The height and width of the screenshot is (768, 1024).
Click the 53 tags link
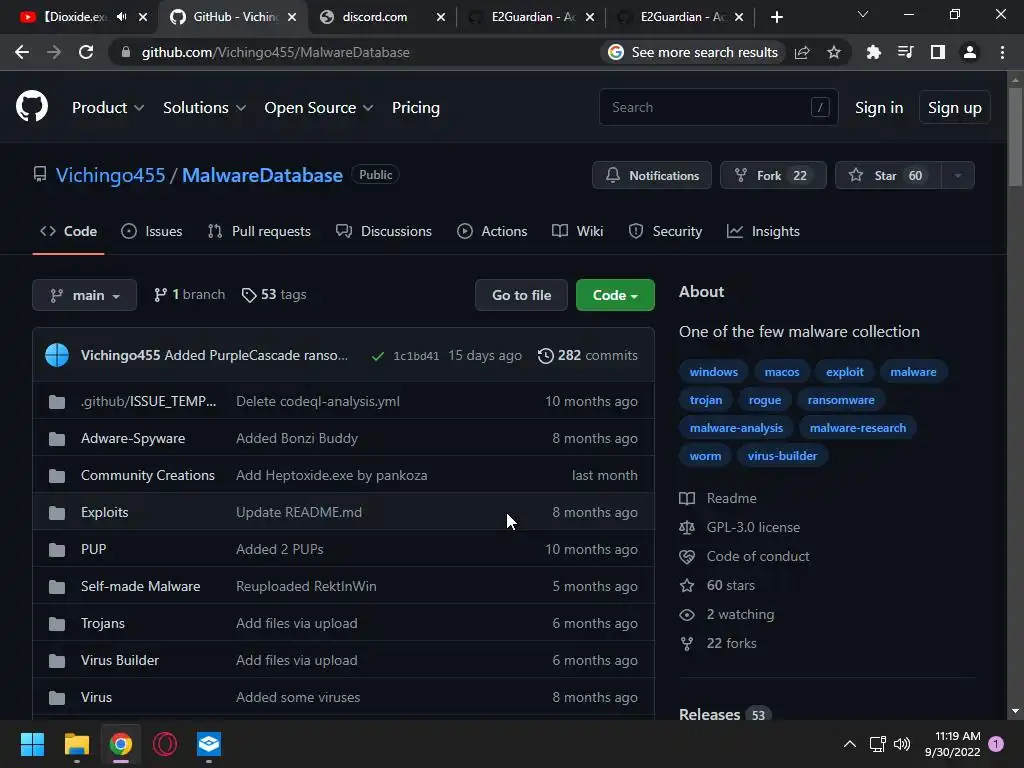(274, 295)
